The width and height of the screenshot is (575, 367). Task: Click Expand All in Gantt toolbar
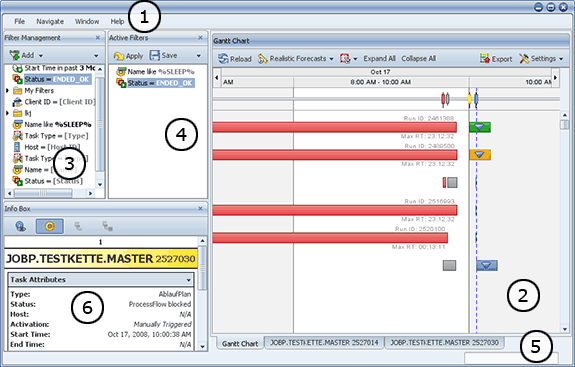click(379, 59)
